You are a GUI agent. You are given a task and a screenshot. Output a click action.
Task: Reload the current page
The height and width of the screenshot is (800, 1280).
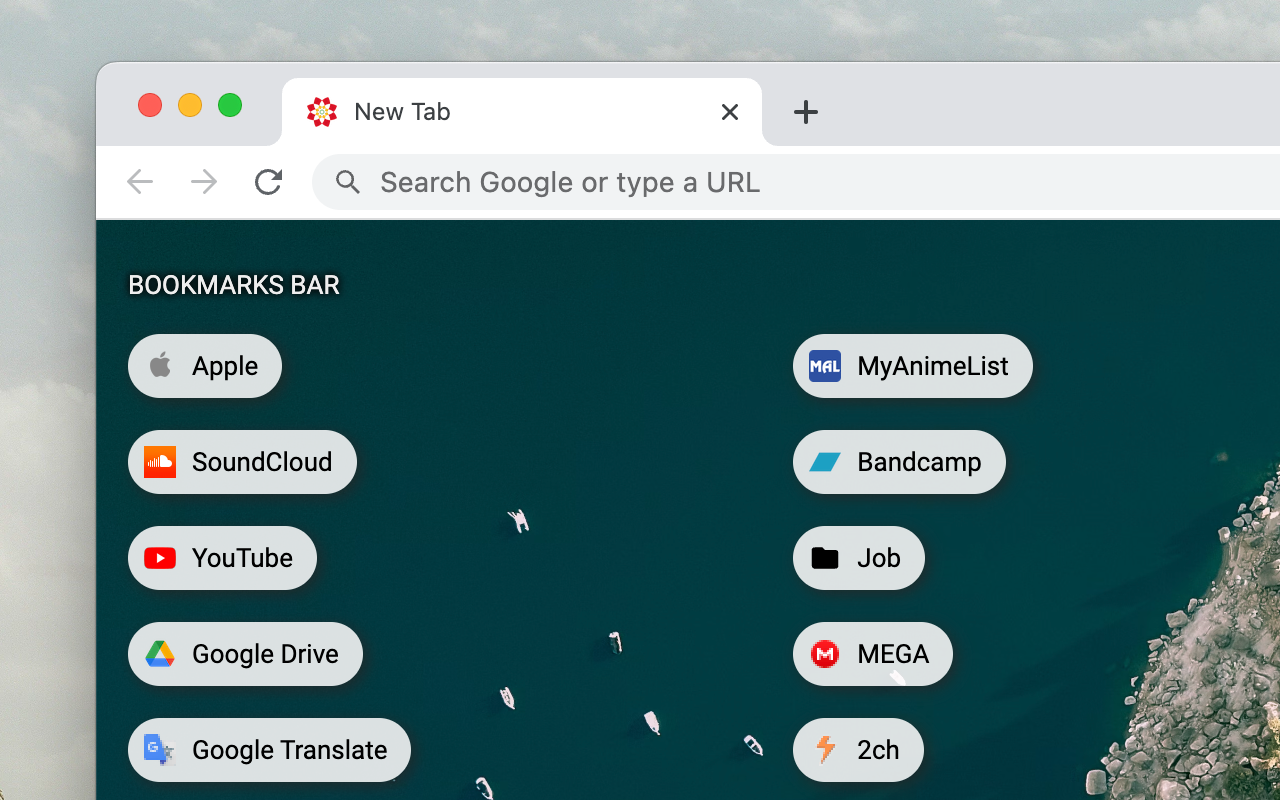[x=268, y=182]
